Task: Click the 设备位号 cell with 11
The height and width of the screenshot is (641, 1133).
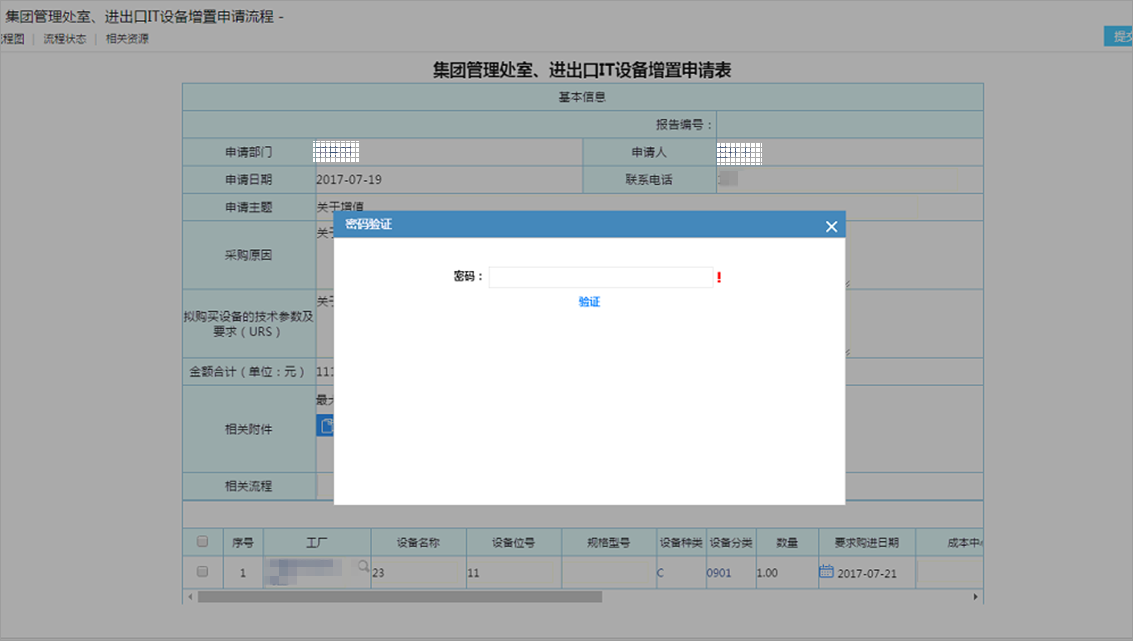Action: coord(514,573)
